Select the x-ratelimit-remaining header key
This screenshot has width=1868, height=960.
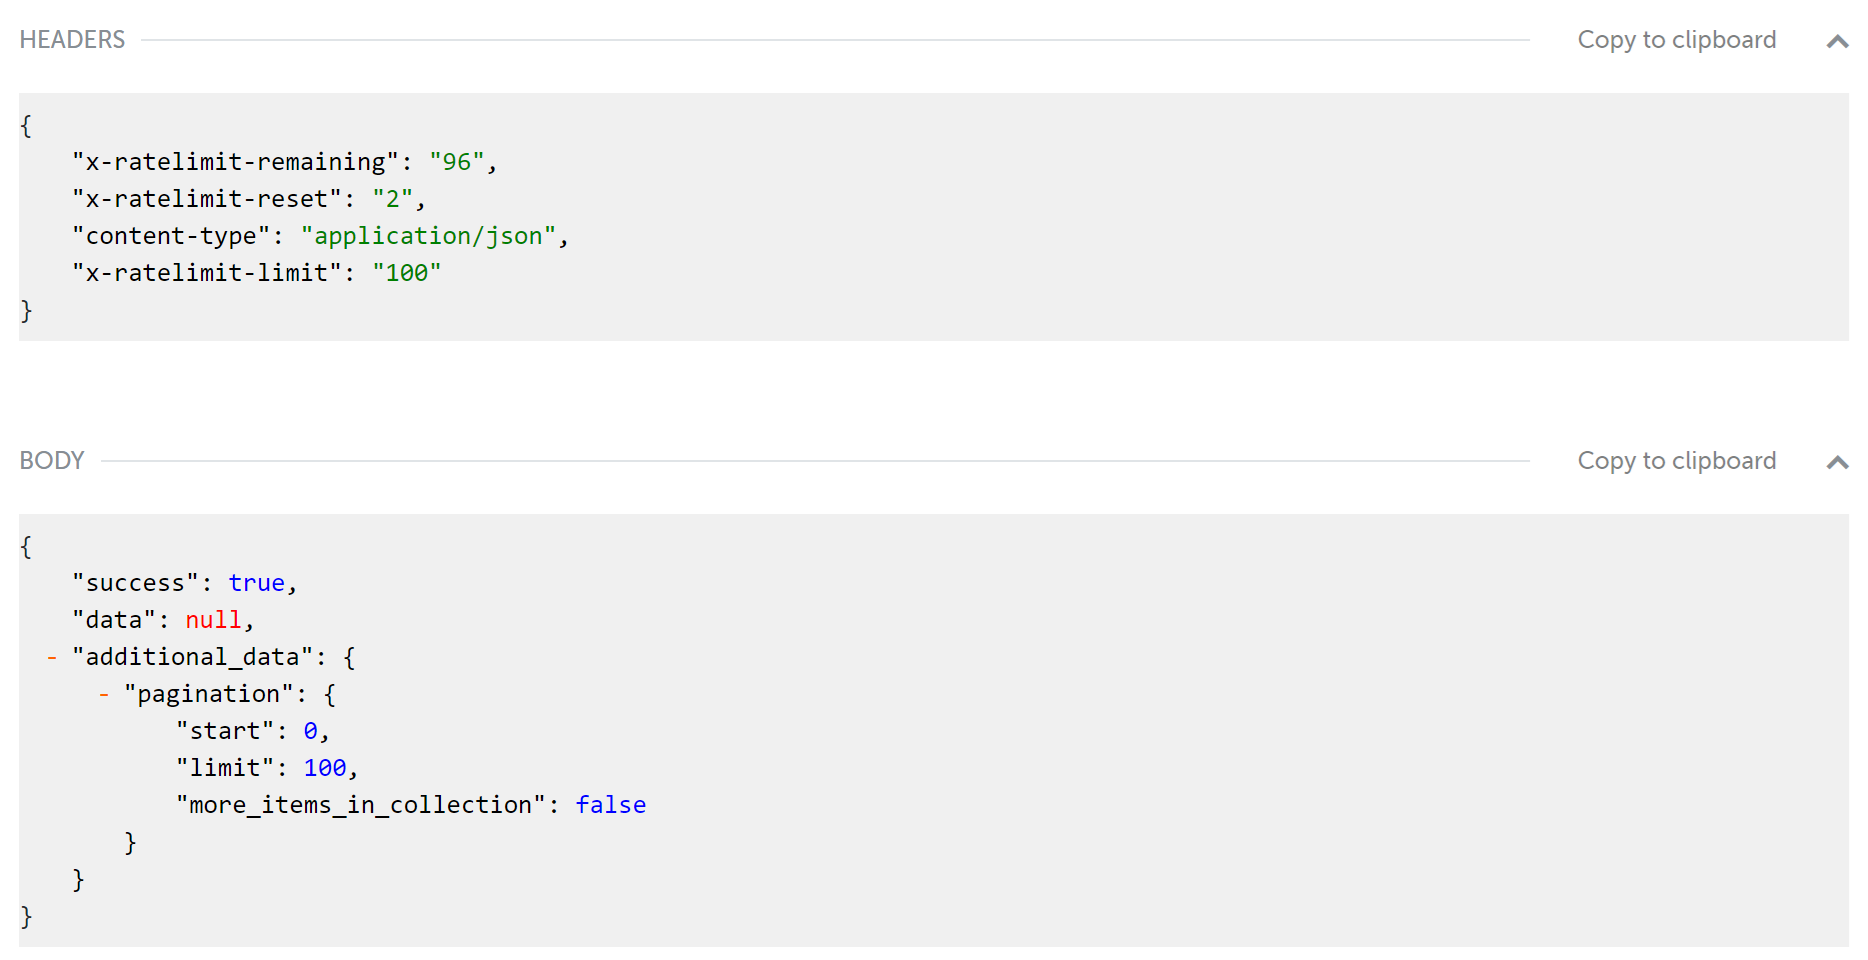tap(233, 161)
